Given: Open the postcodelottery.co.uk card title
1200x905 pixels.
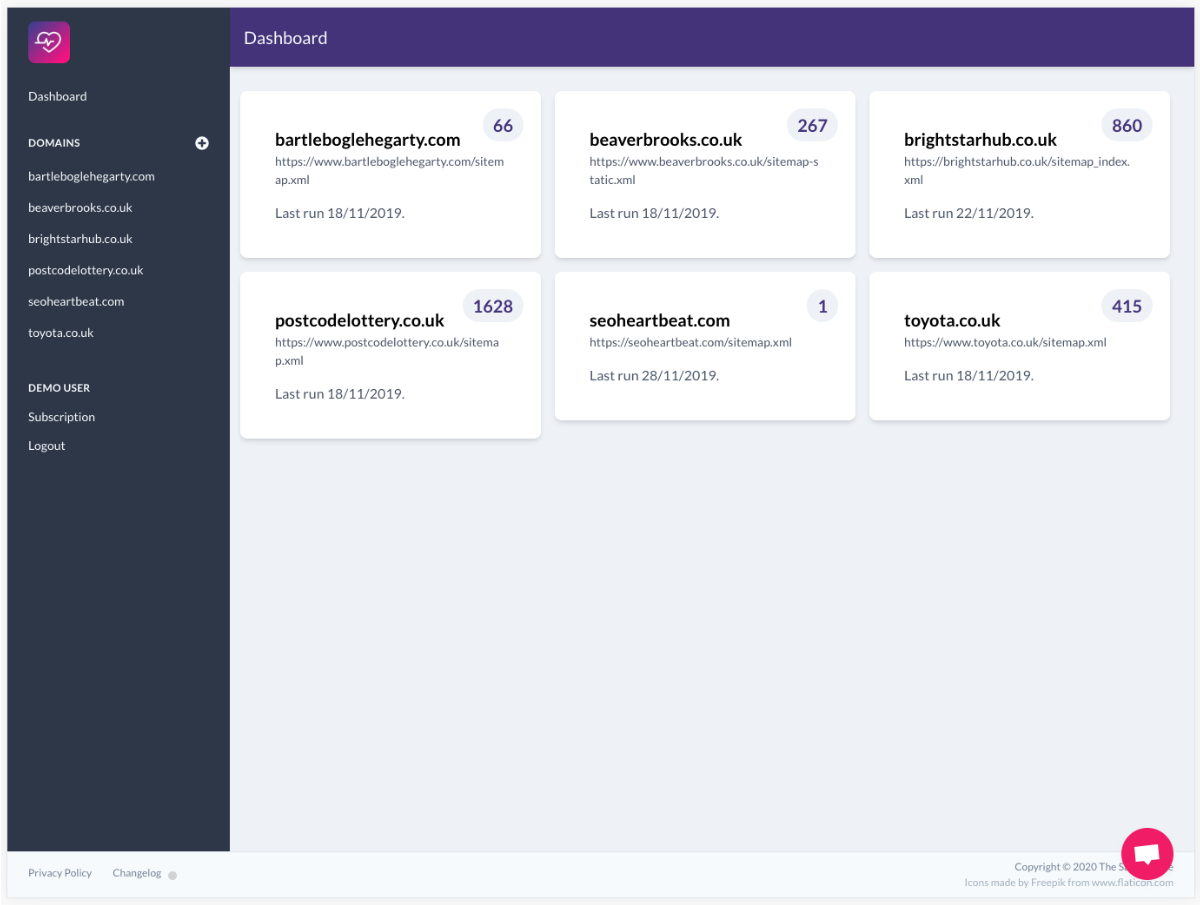Looking at the screenshot, I should coord(359,321).
